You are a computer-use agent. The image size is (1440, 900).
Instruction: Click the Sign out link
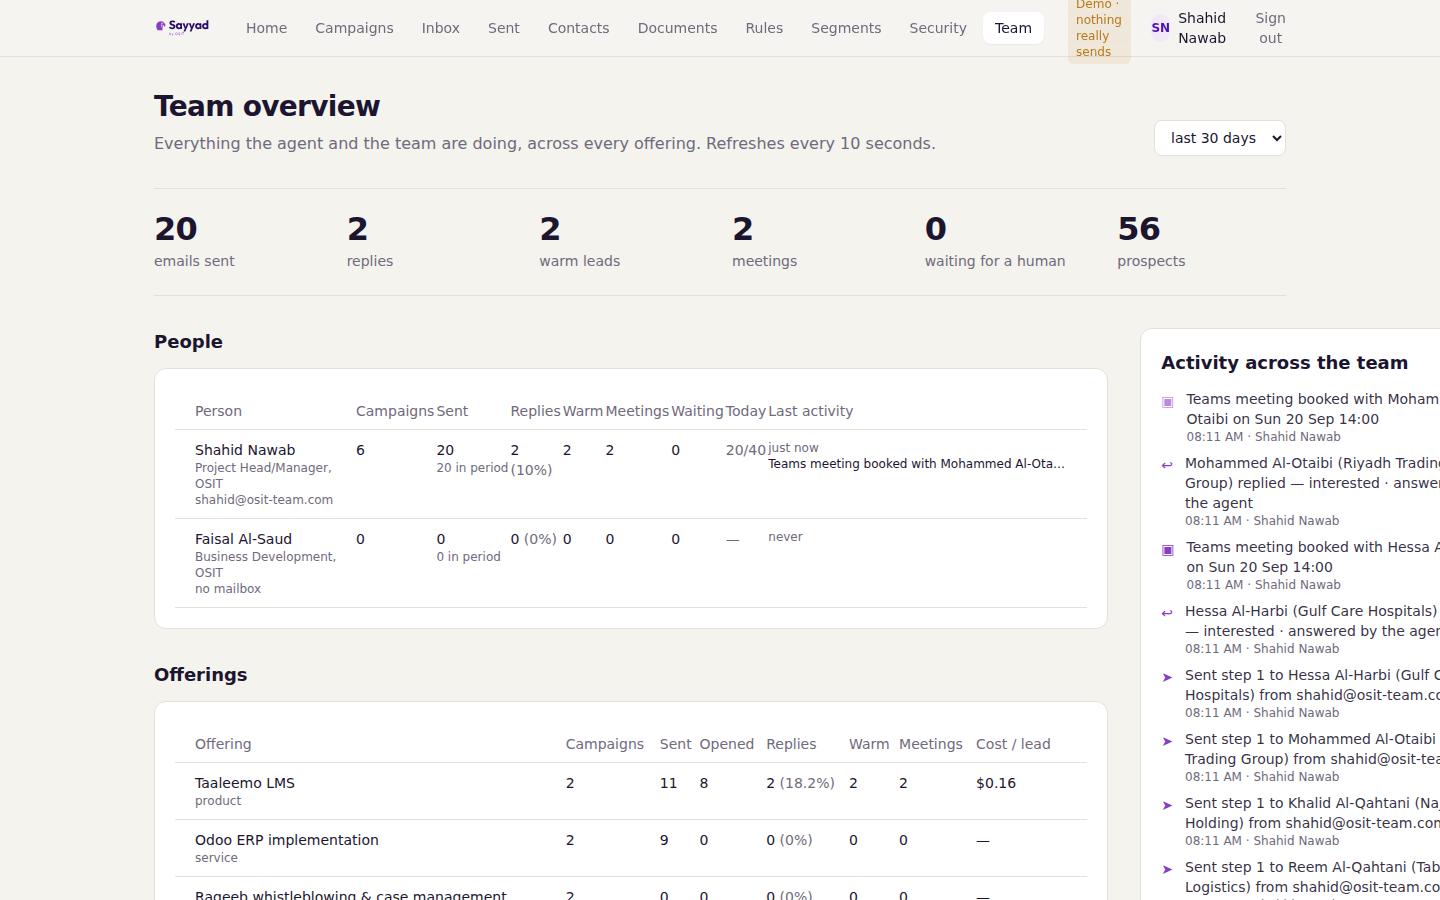[x=1270, y=28]
